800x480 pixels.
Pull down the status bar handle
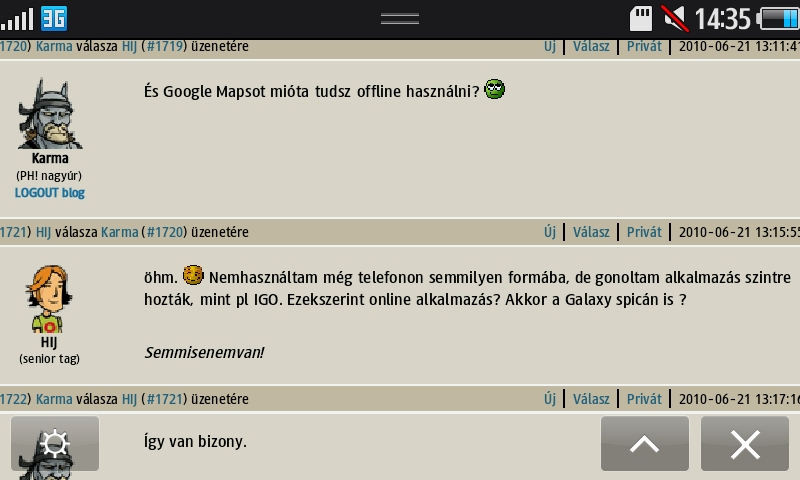(399, 19)
